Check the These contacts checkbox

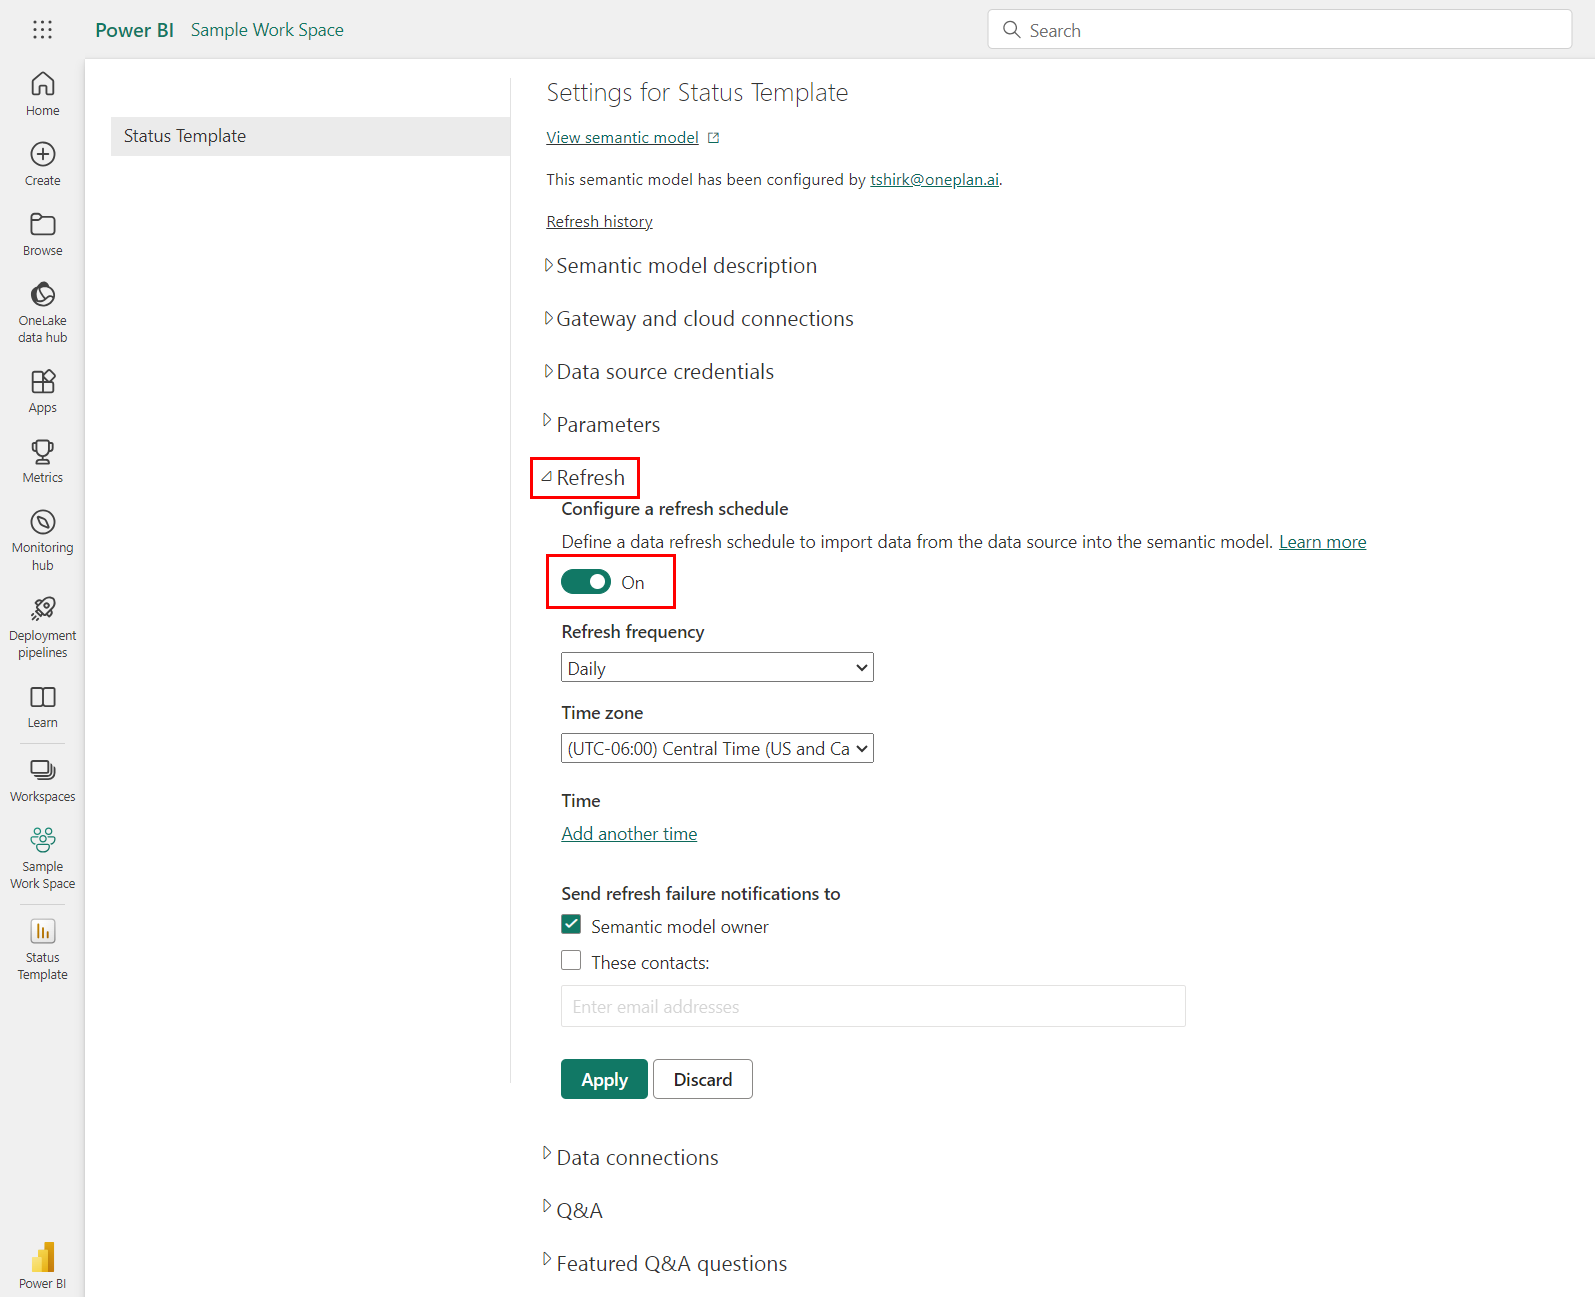(571, 961)
